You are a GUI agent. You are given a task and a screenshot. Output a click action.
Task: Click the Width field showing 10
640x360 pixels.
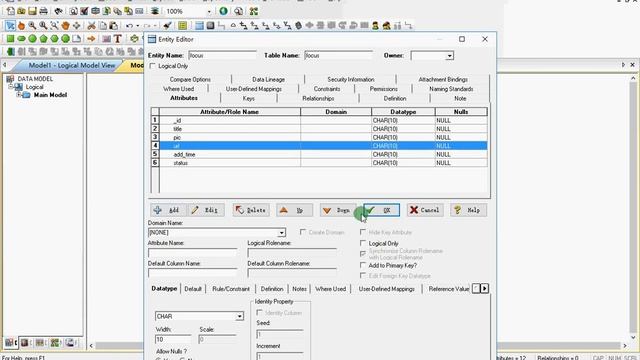(x=173, y=339)
